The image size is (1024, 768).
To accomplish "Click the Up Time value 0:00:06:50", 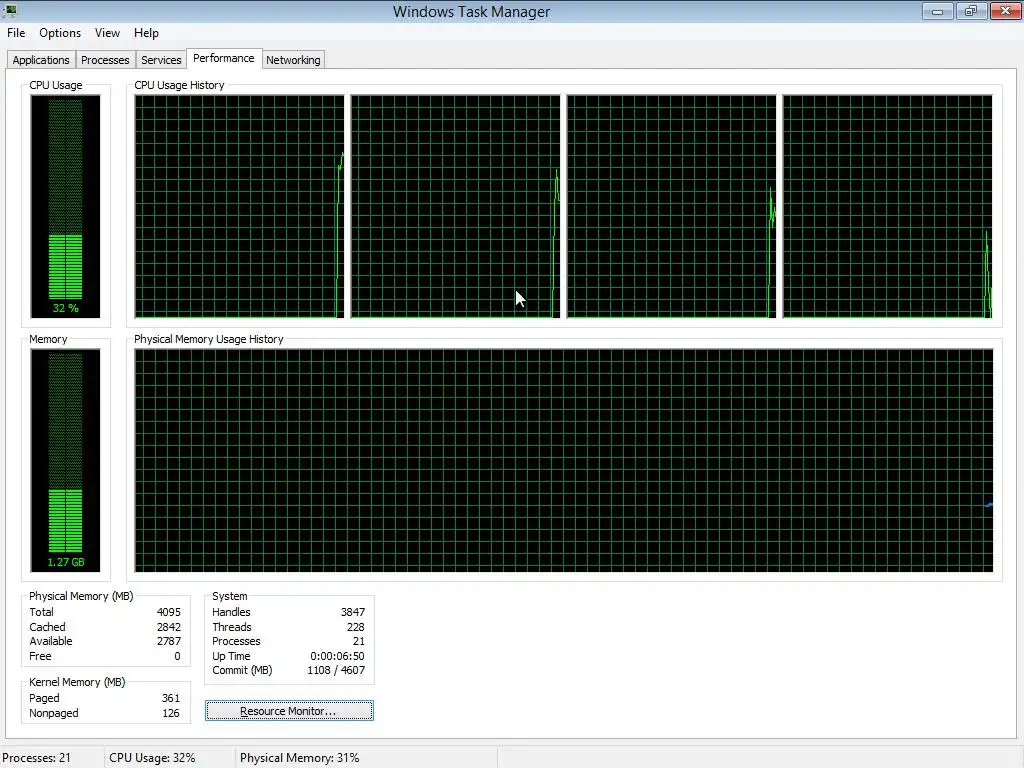I will tap(337, 656).
